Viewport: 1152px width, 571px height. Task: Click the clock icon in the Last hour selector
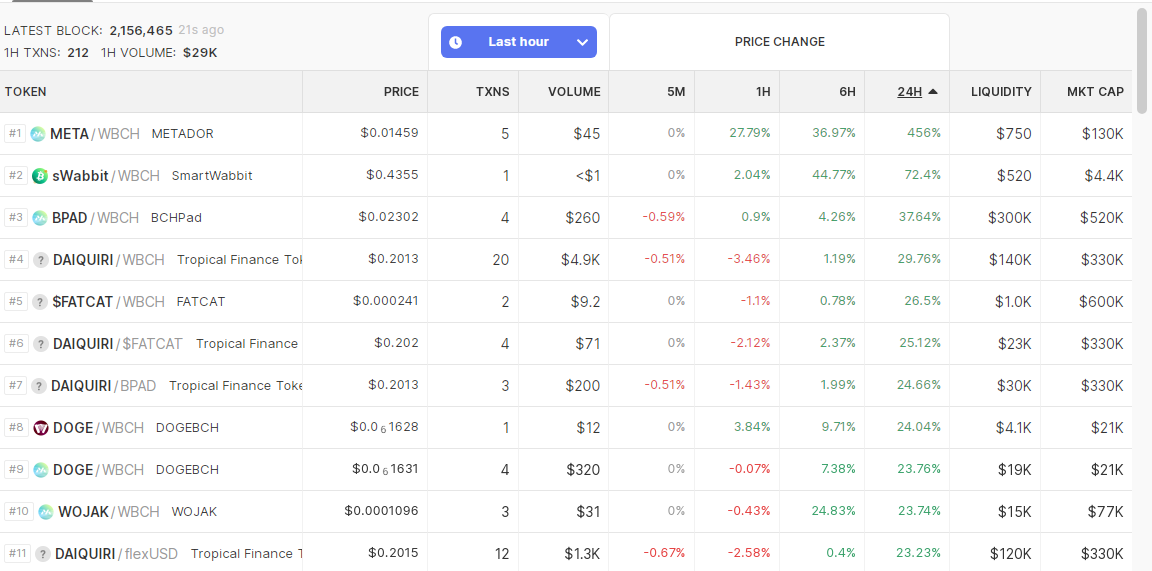[x=456, y=42]
